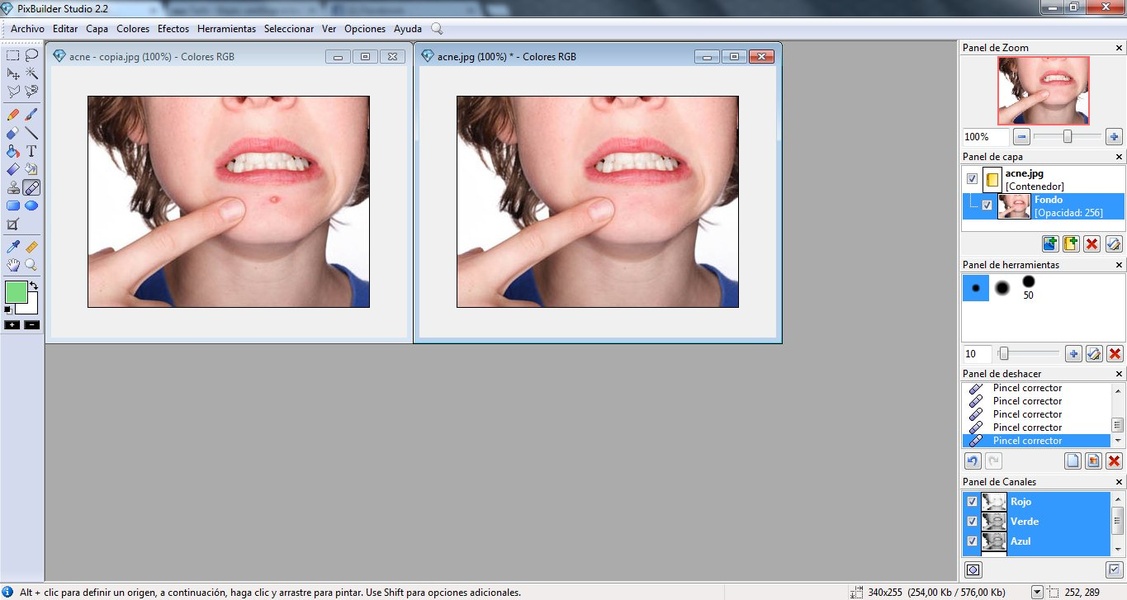Select the line drawing tool
The height and width of the screenshot is (600, 1127).
pos(32,133)
